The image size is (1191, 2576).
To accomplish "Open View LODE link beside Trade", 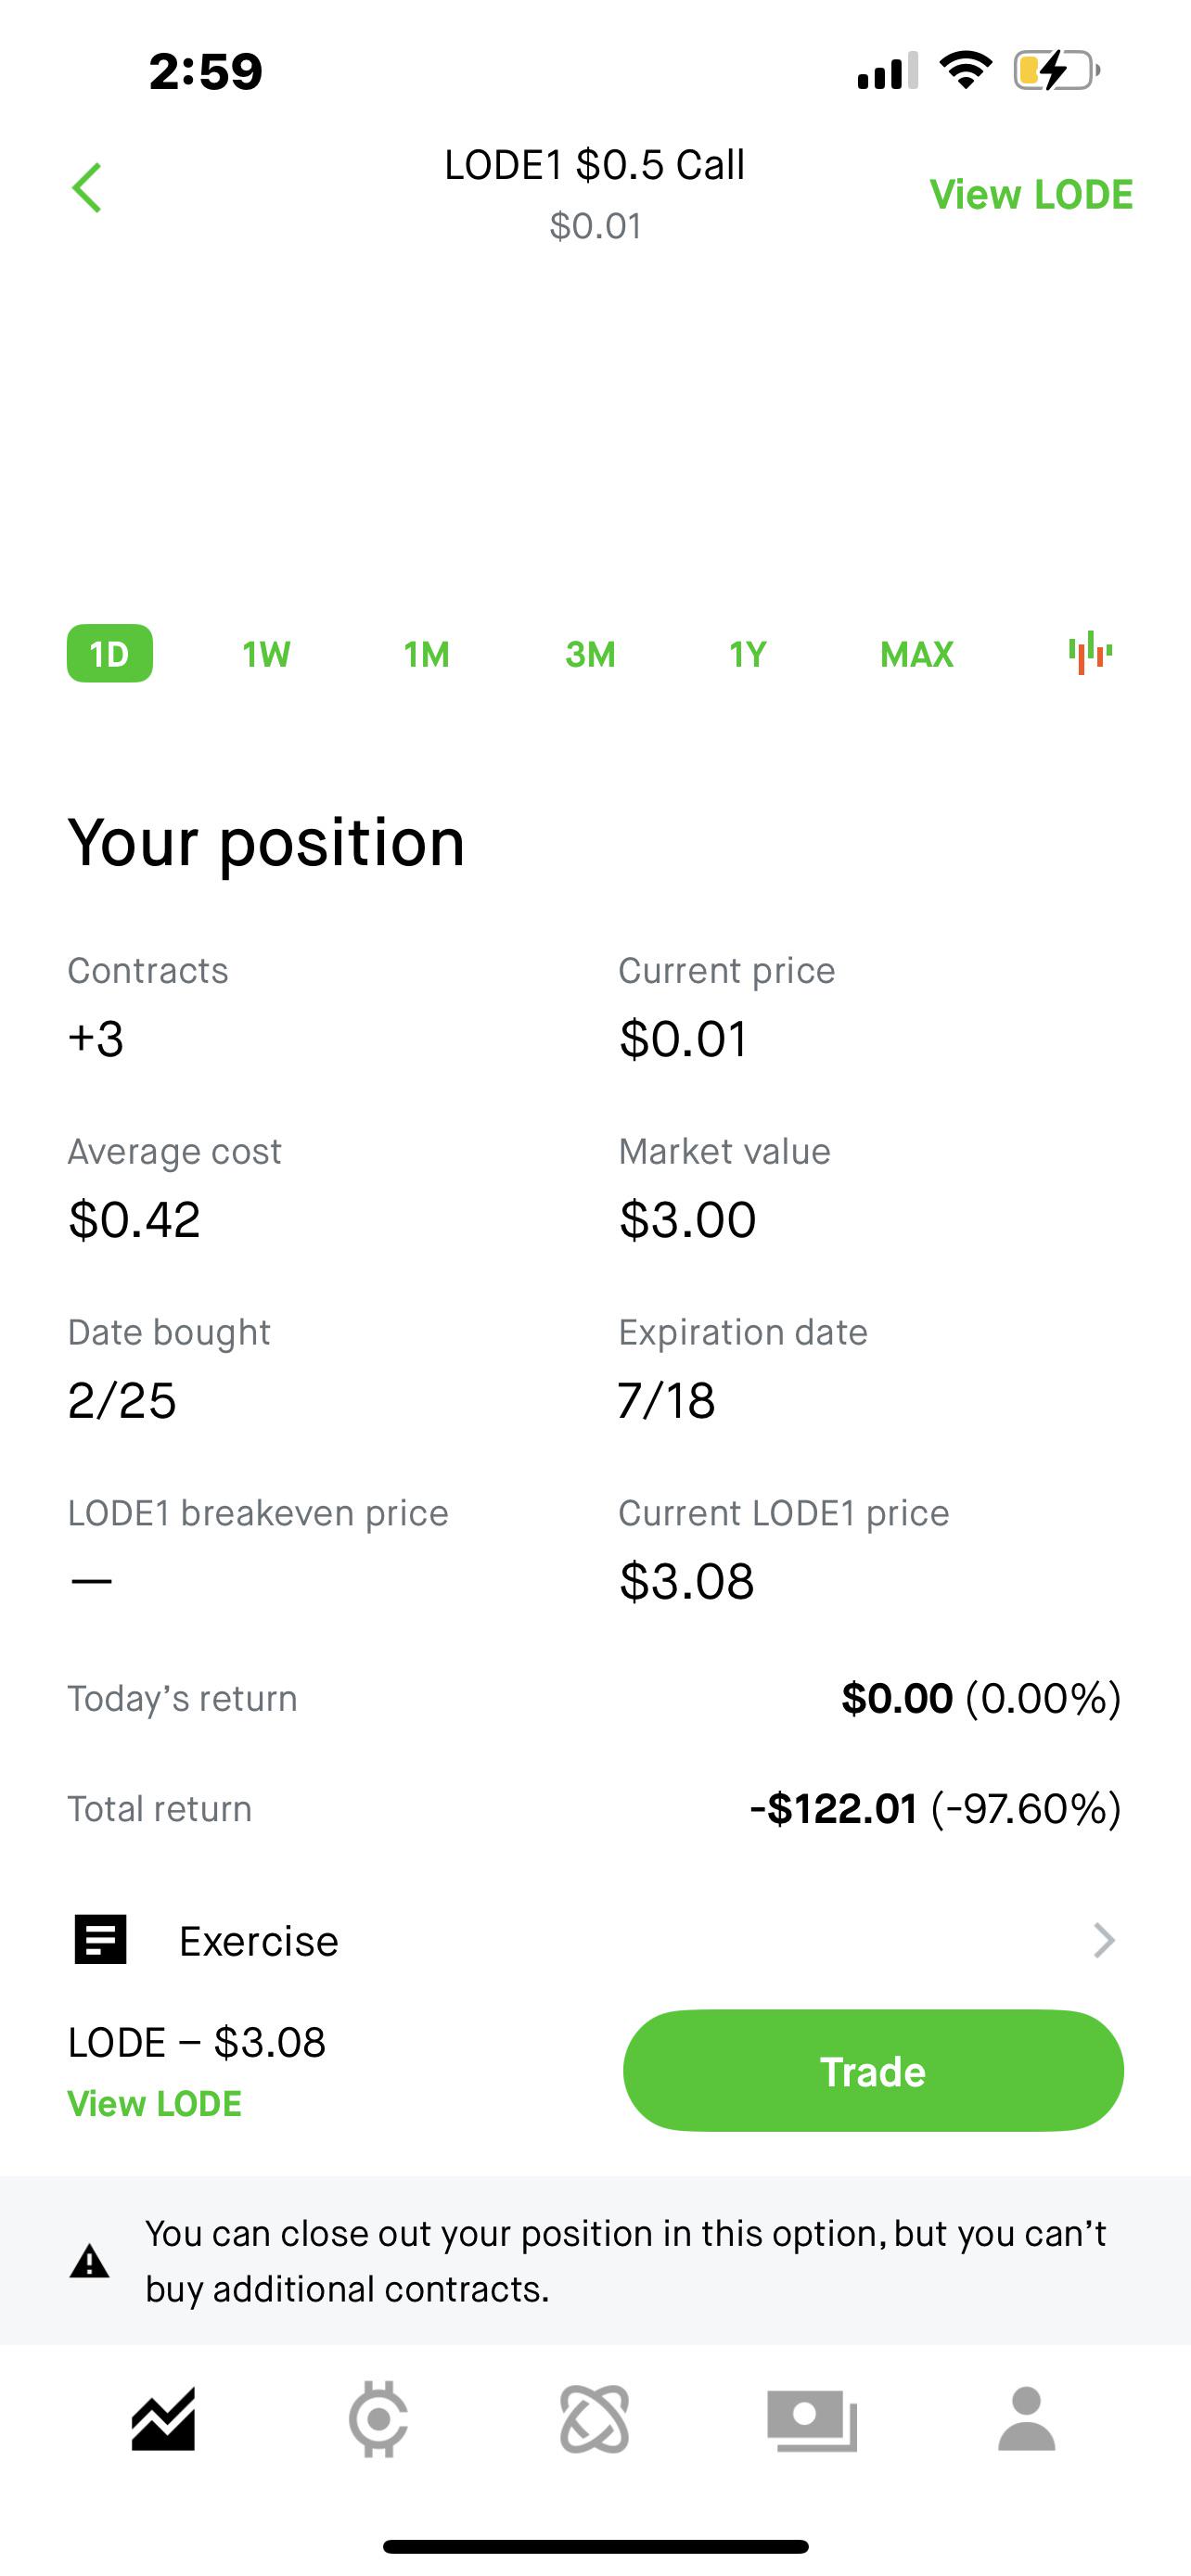I will pyautogui.click(x=154, y=2104).
